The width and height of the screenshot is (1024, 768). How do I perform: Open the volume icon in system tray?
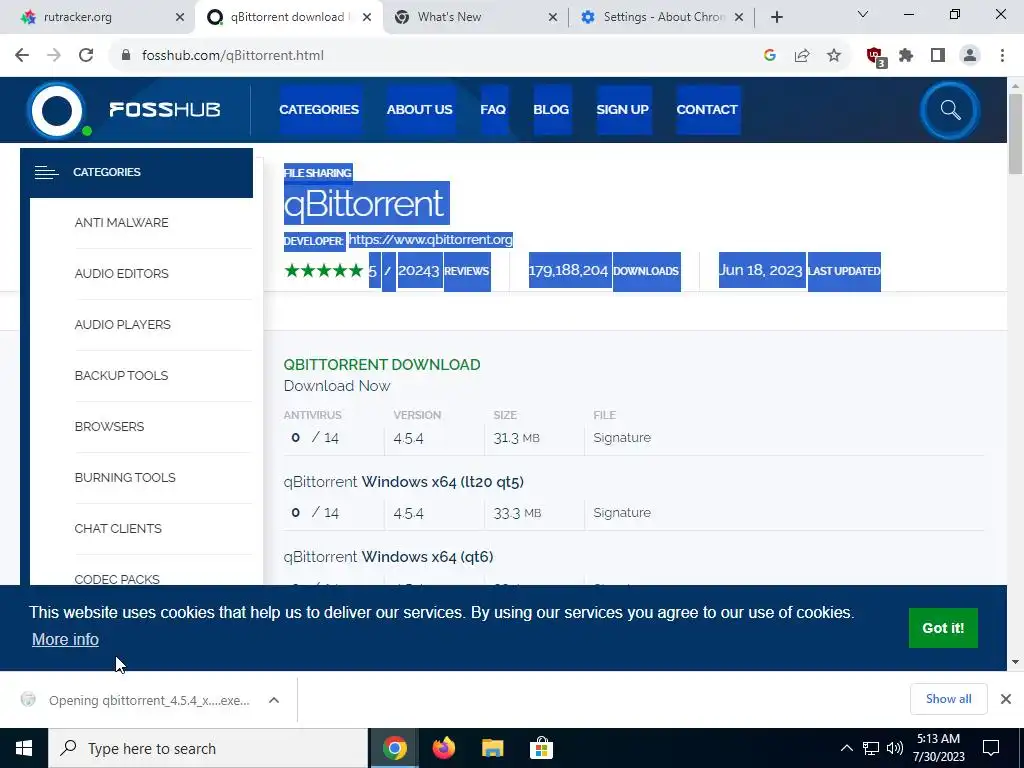click(x=895, y=748)
